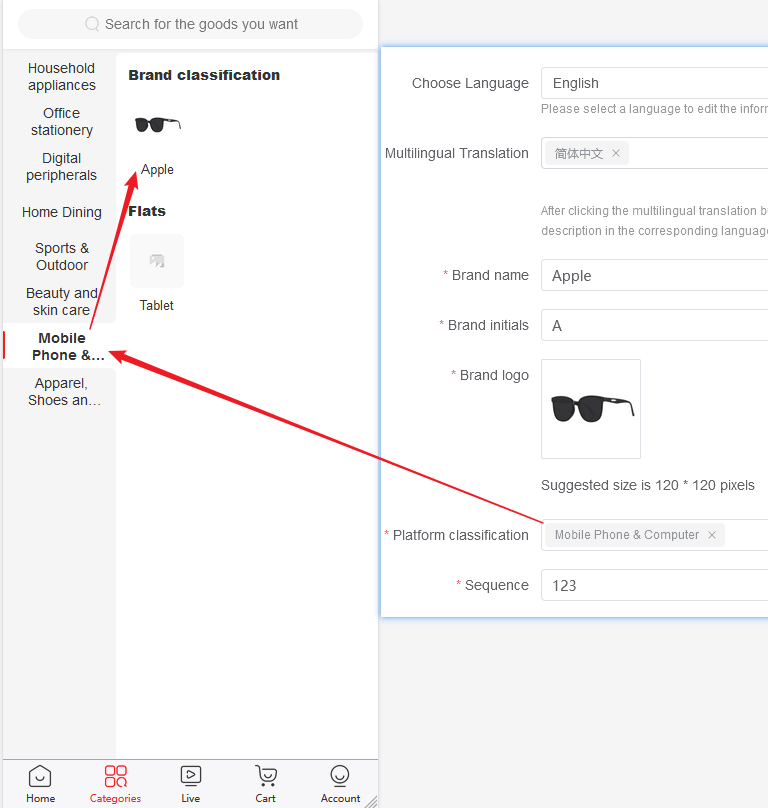768x808 pixels.
Task: Remove the Mobile Phone & Computer tag
Action: pyautogui.click(x=712, y=535)
